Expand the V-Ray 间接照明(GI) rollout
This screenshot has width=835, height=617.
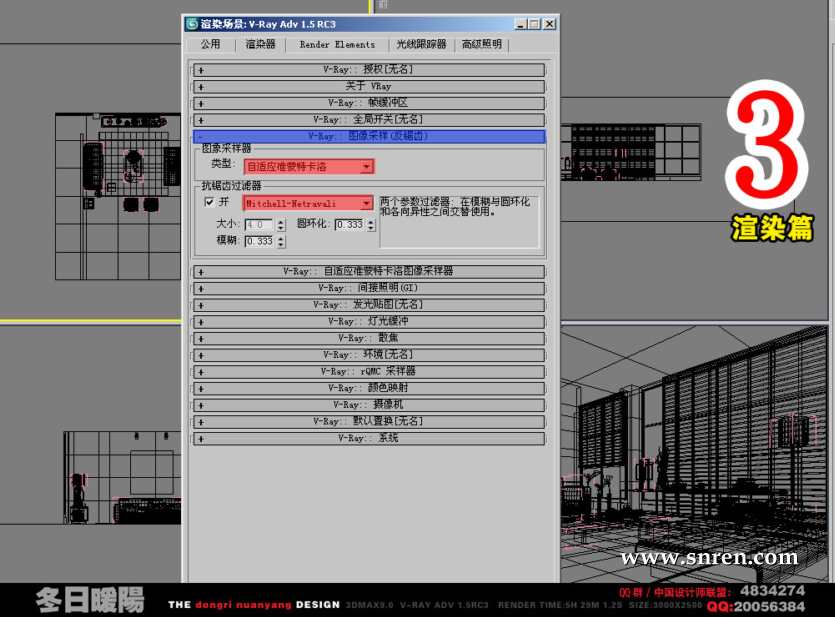[x=369, y=288]
